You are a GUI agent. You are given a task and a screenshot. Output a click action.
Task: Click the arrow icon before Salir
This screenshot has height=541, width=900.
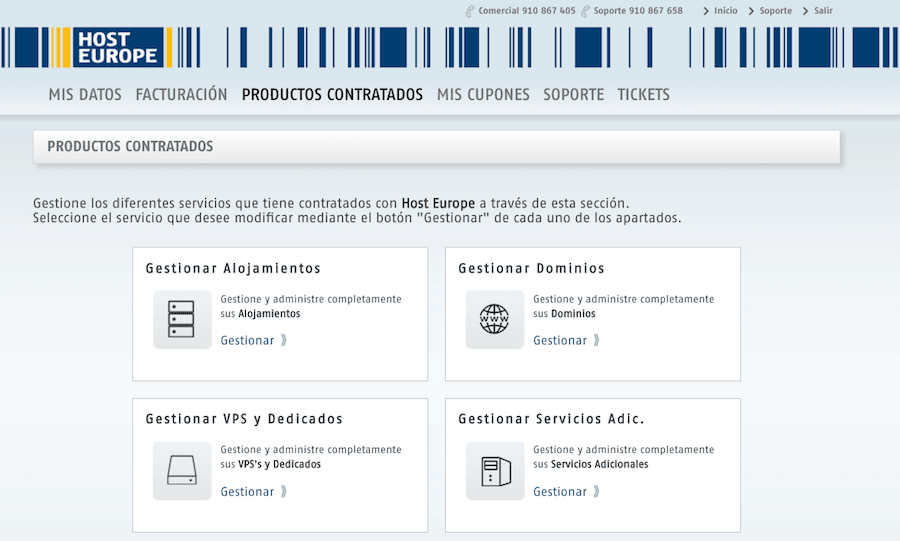click(x=805, y=11)
